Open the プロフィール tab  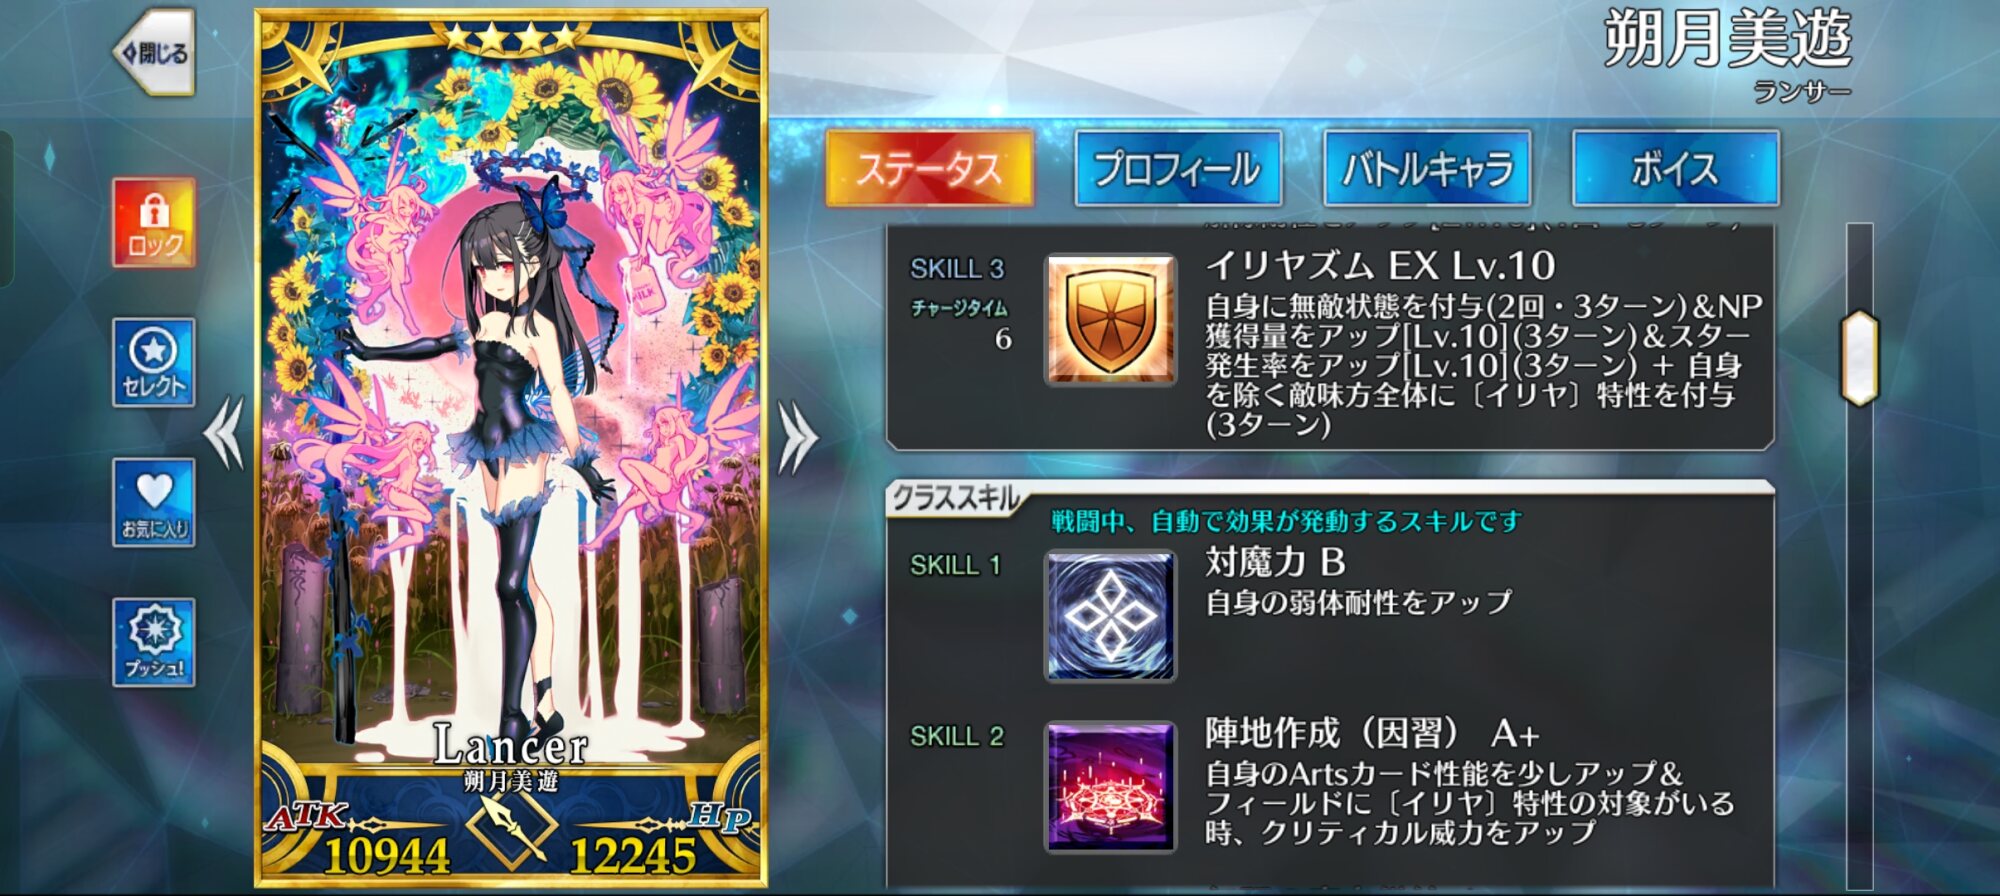[1178, 168]
